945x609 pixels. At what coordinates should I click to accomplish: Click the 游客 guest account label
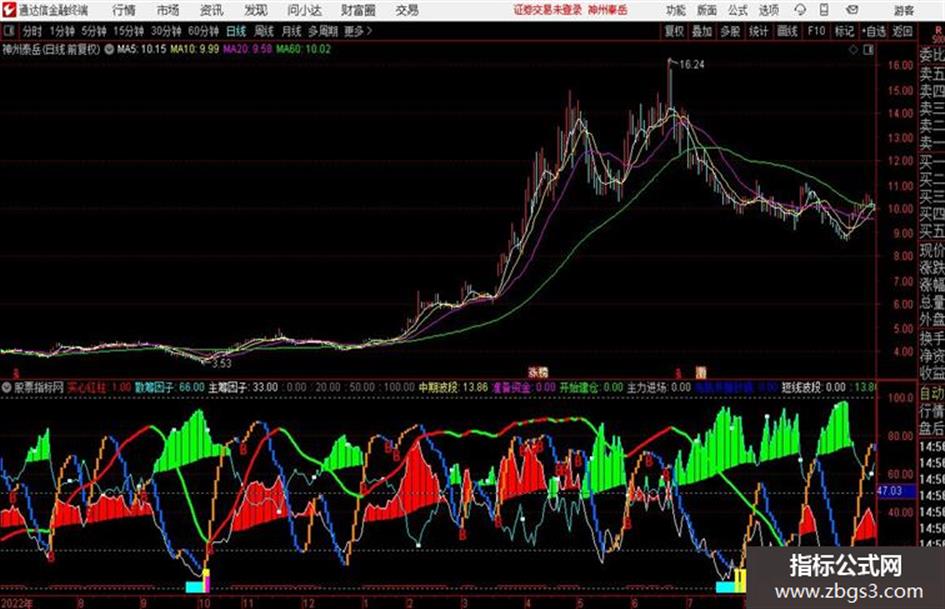pyautogui.click(x=903, y=10)
